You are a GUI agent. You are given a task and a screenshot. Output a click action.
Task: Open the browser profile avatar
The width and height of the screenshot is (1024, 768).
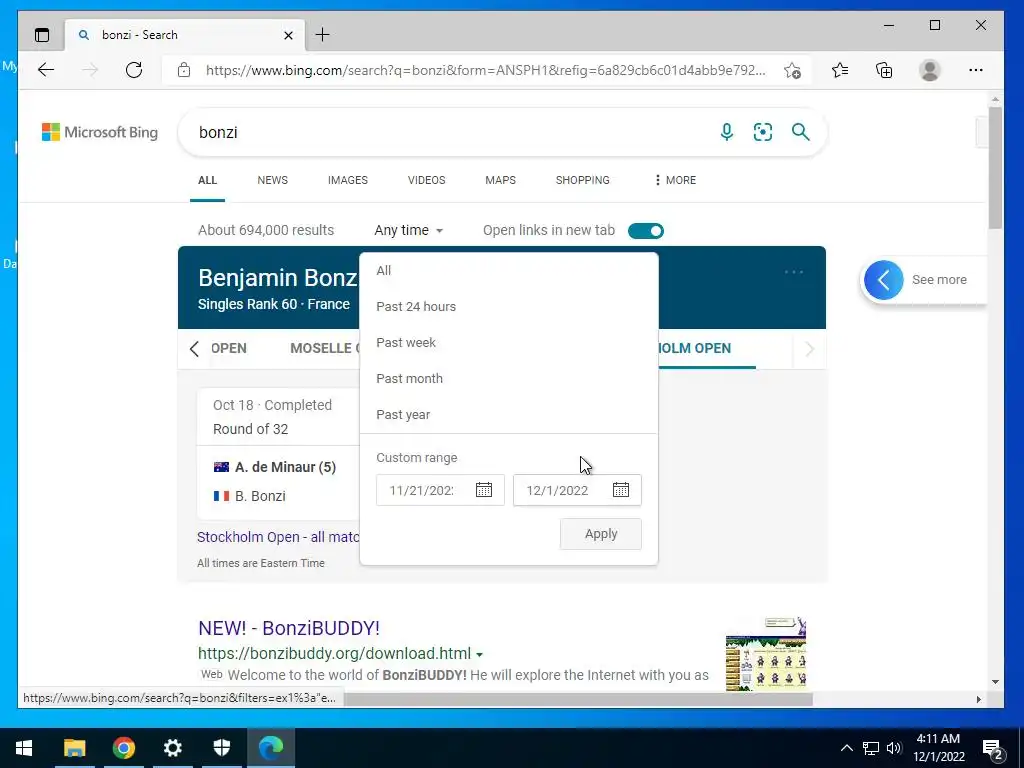click(929, 70)
